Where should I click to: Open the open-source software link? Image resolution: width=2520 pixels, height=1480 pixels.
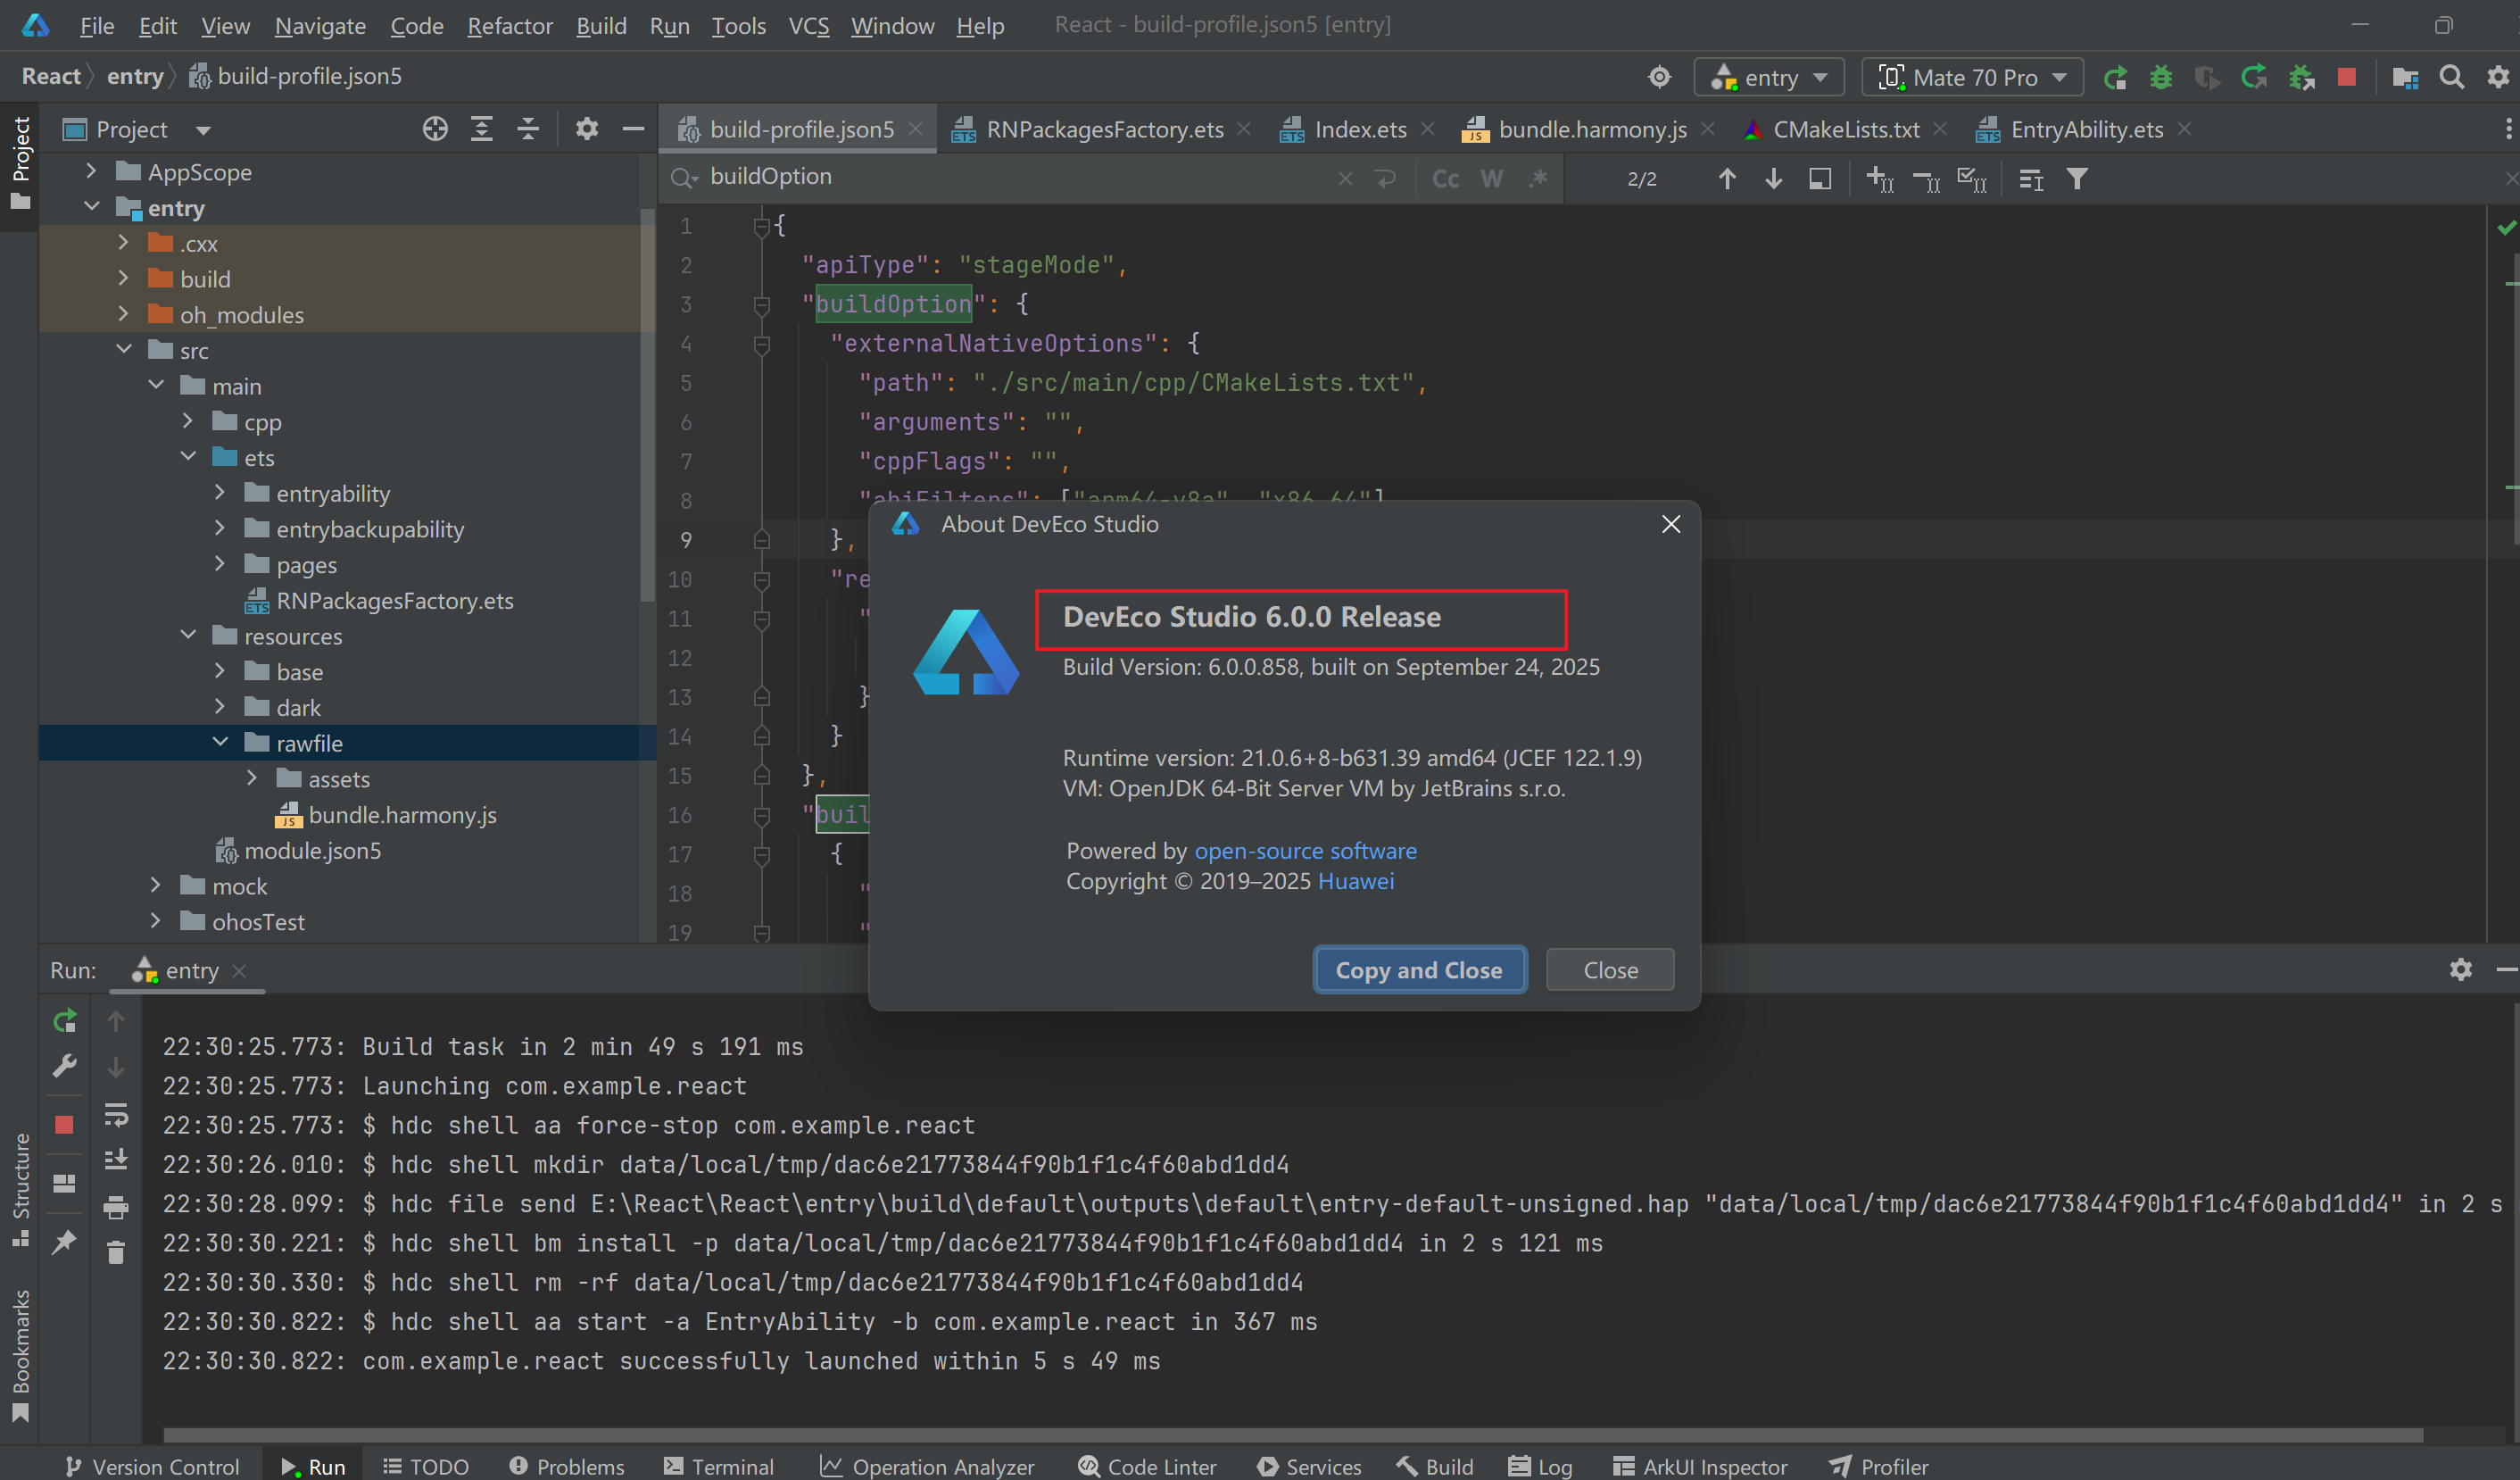[x=1305, y=850]
